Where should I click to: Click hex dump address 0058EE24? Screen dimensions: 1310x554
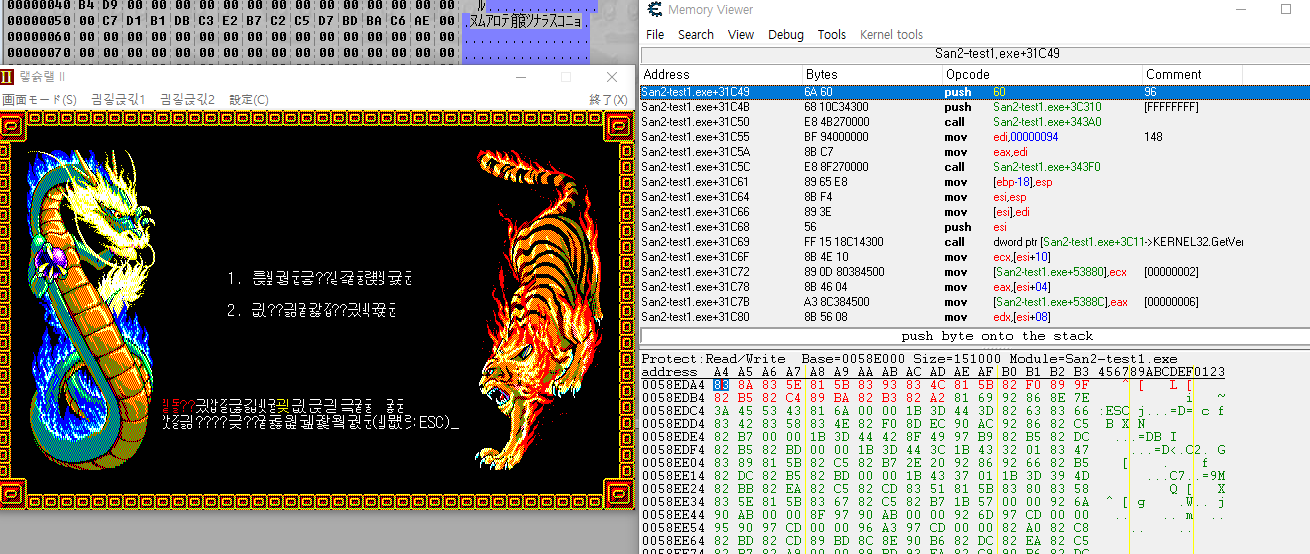coord(673,488)
